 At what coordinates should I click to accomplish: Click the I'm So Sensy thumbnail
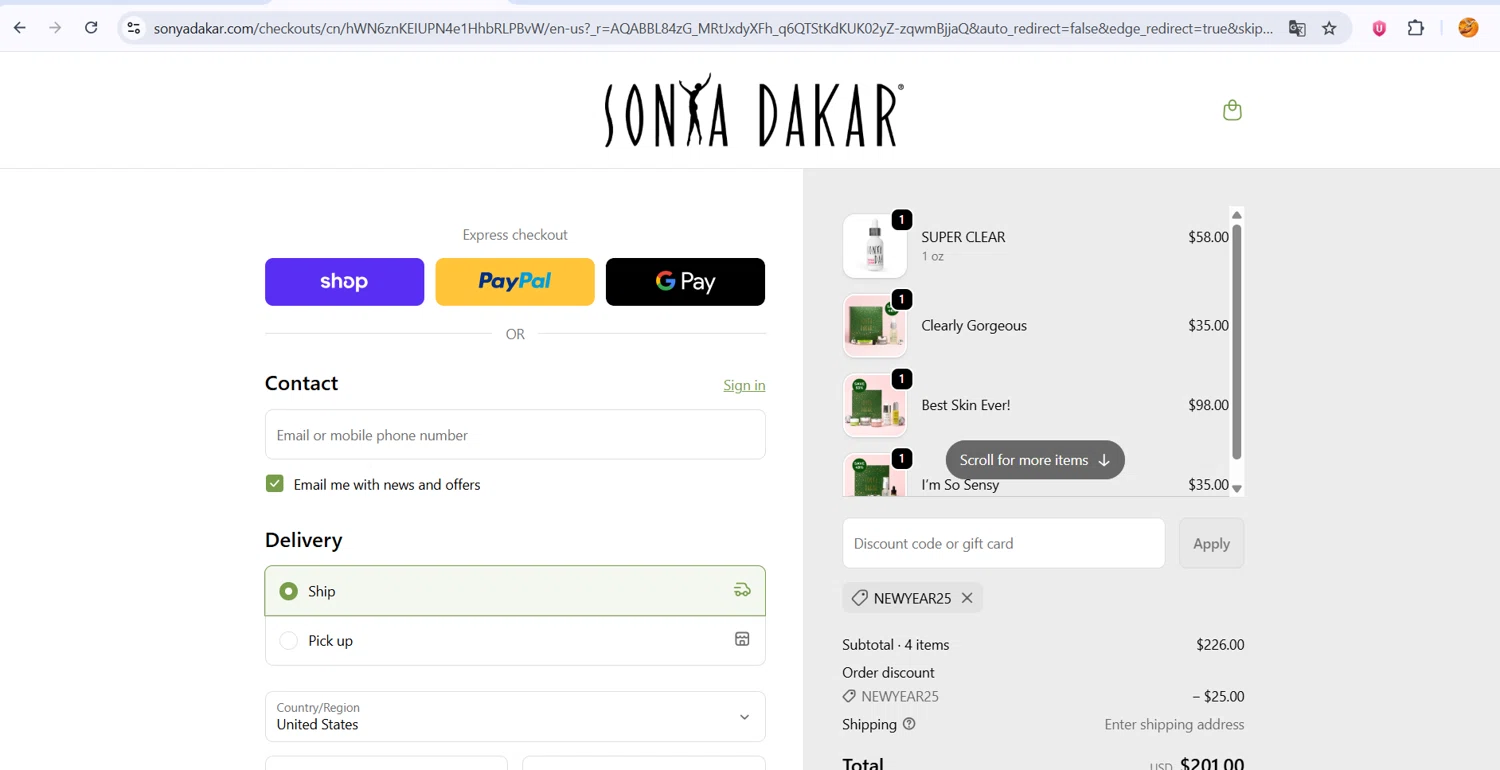point(875,475)
